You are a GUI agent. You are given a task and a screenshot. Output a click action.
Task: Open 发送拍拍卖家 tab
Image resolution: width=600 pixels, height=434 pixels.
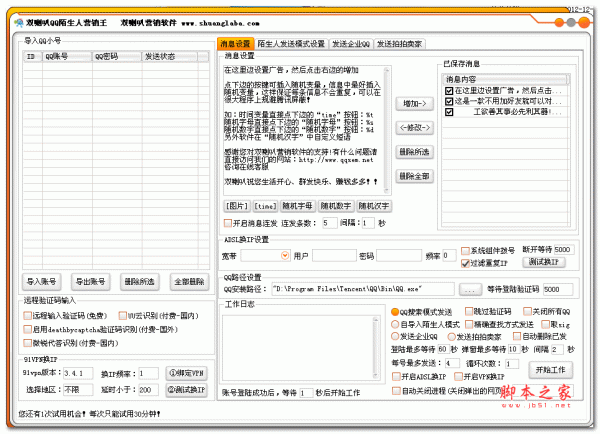(x=399, y=44)
